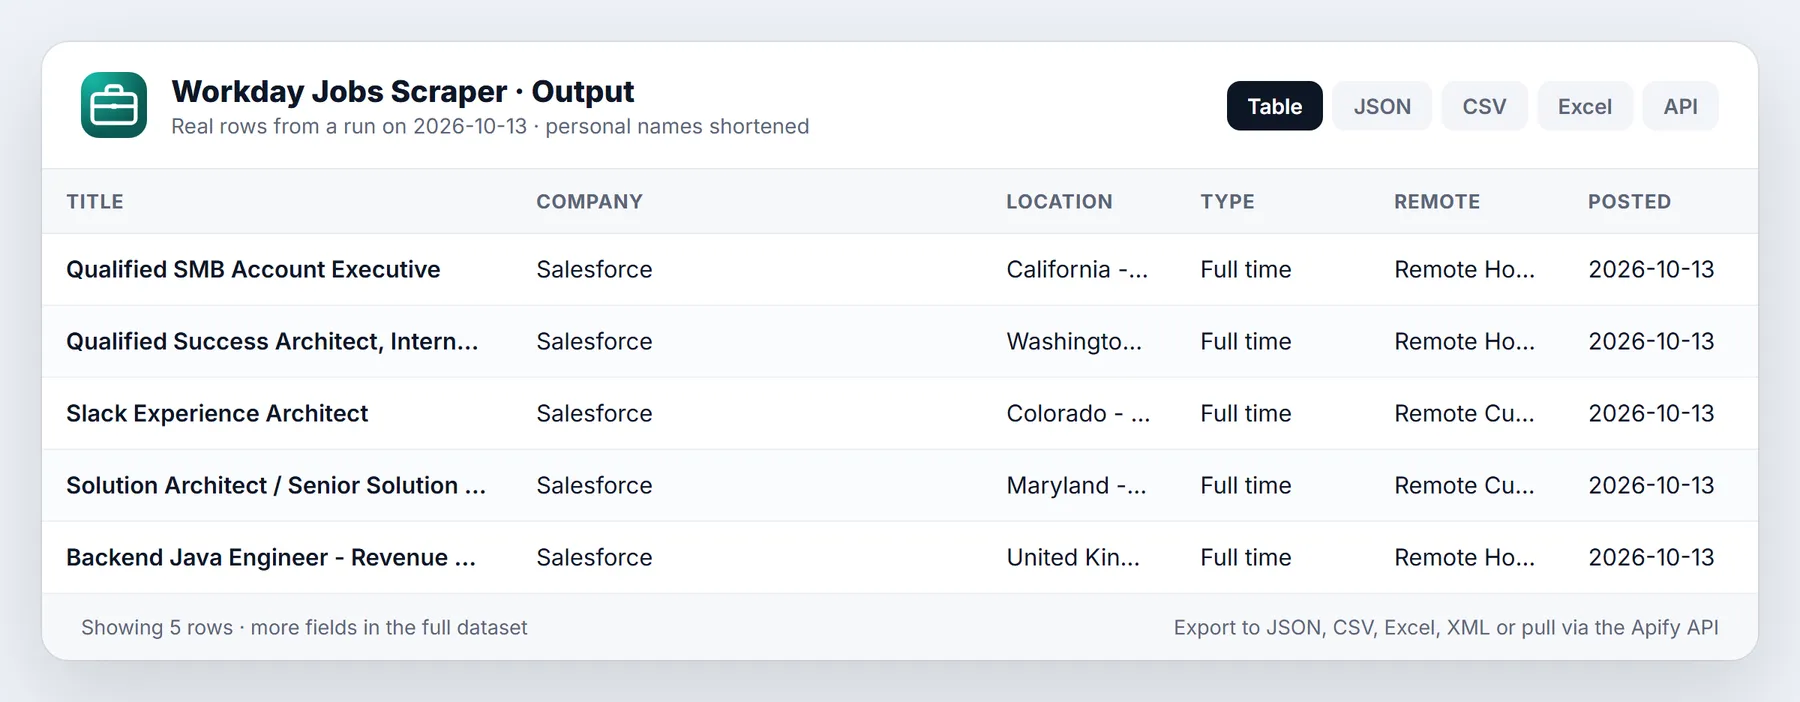Click the LOCATION column header
The width and height of the screenshot is (1800, 702).
1059,202
